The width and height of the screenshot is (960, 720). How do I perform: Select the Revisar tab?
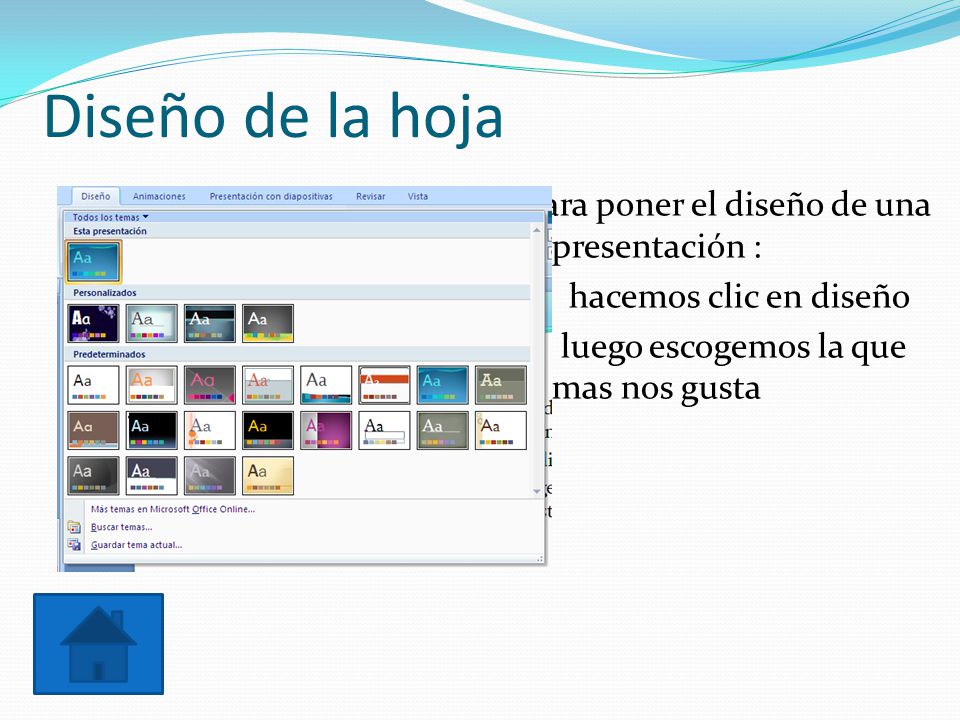point(371,197)
